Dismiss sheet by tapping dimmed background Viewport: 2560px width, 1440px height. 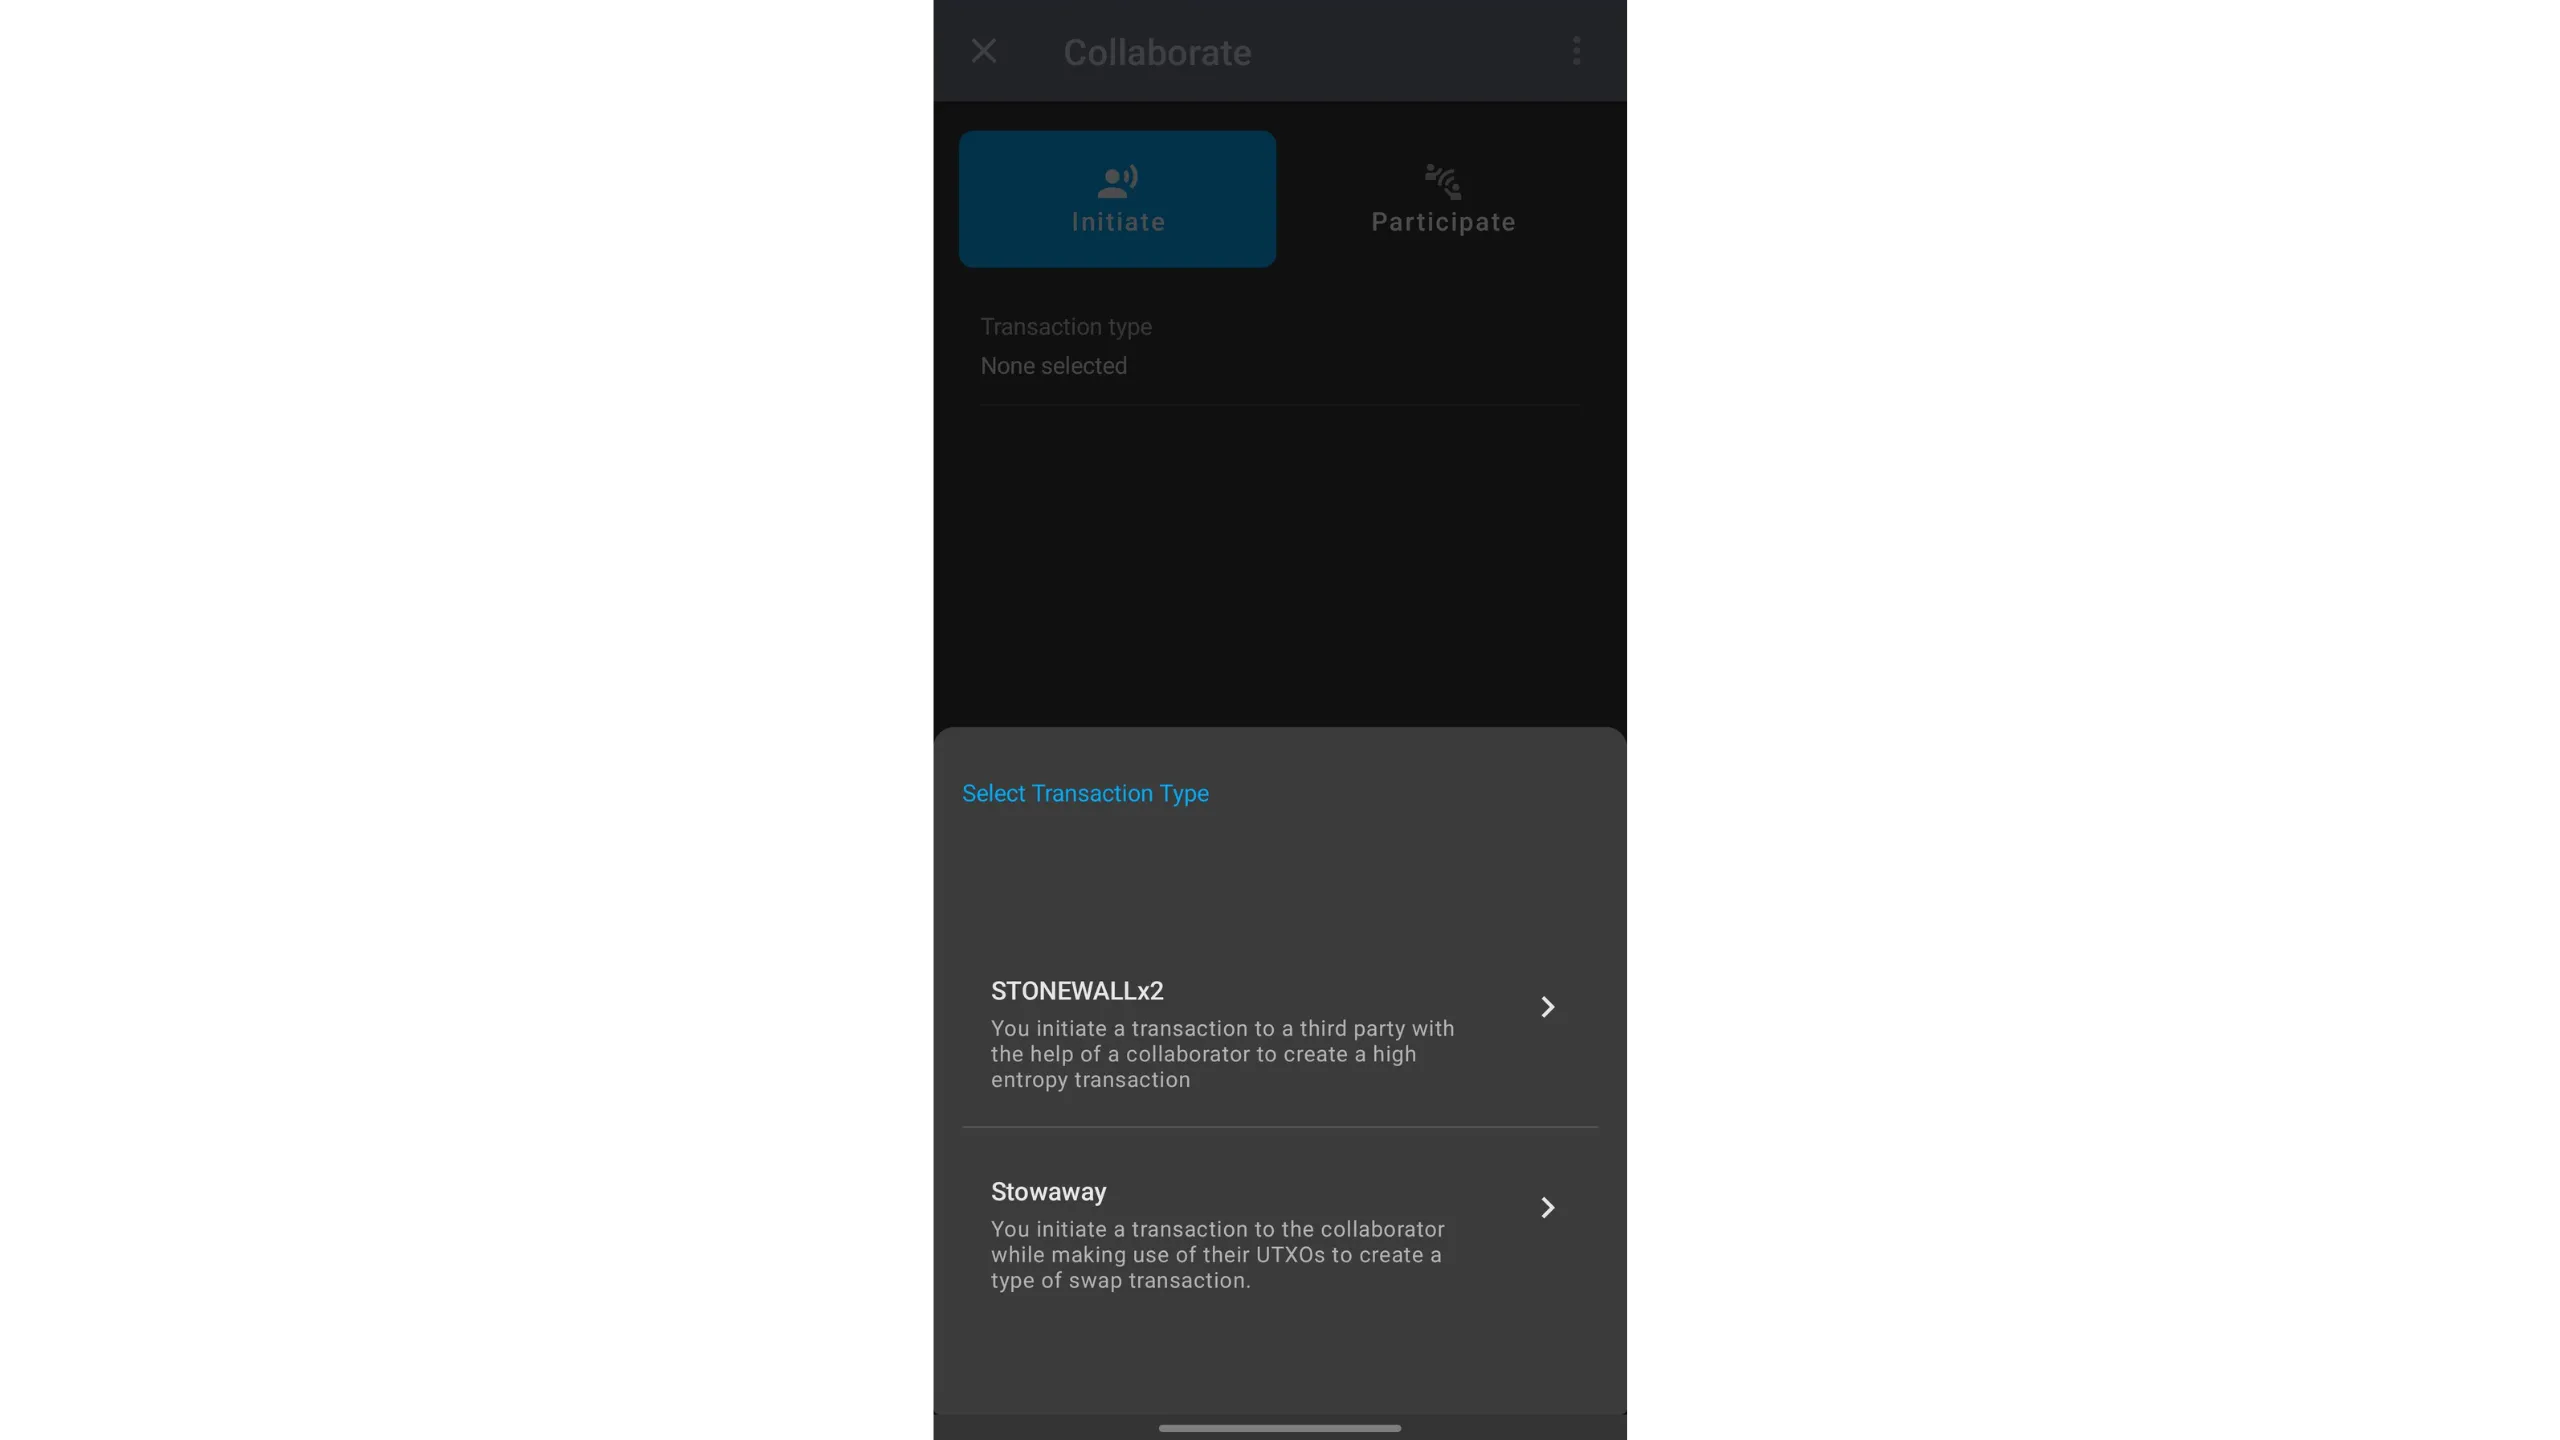(x=1280, y=560)
